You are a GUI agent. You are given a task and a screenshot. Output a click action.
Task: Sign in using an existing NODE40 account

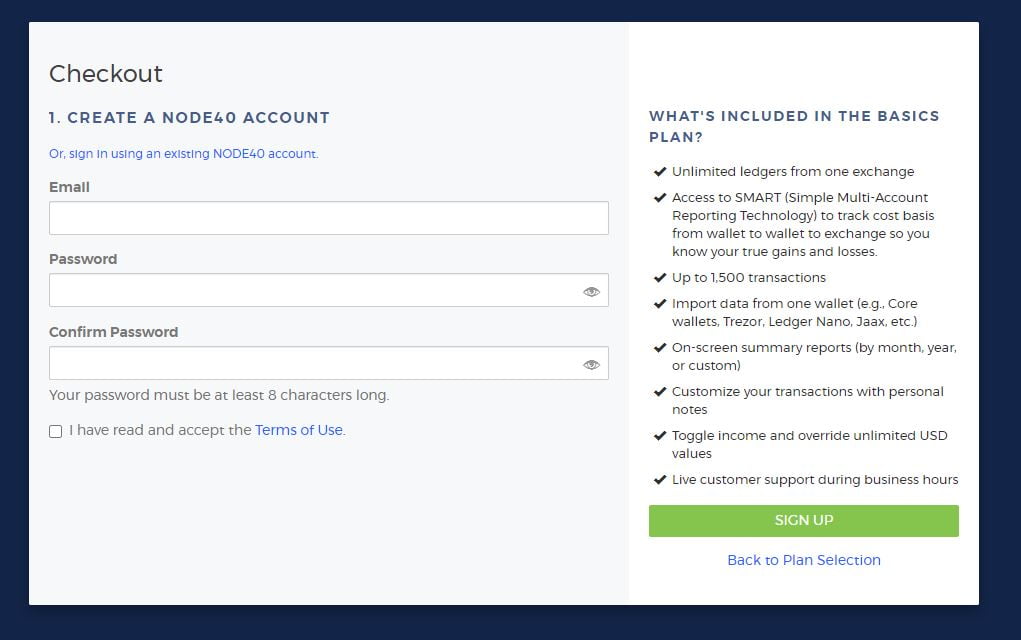[x=184, y=154]
